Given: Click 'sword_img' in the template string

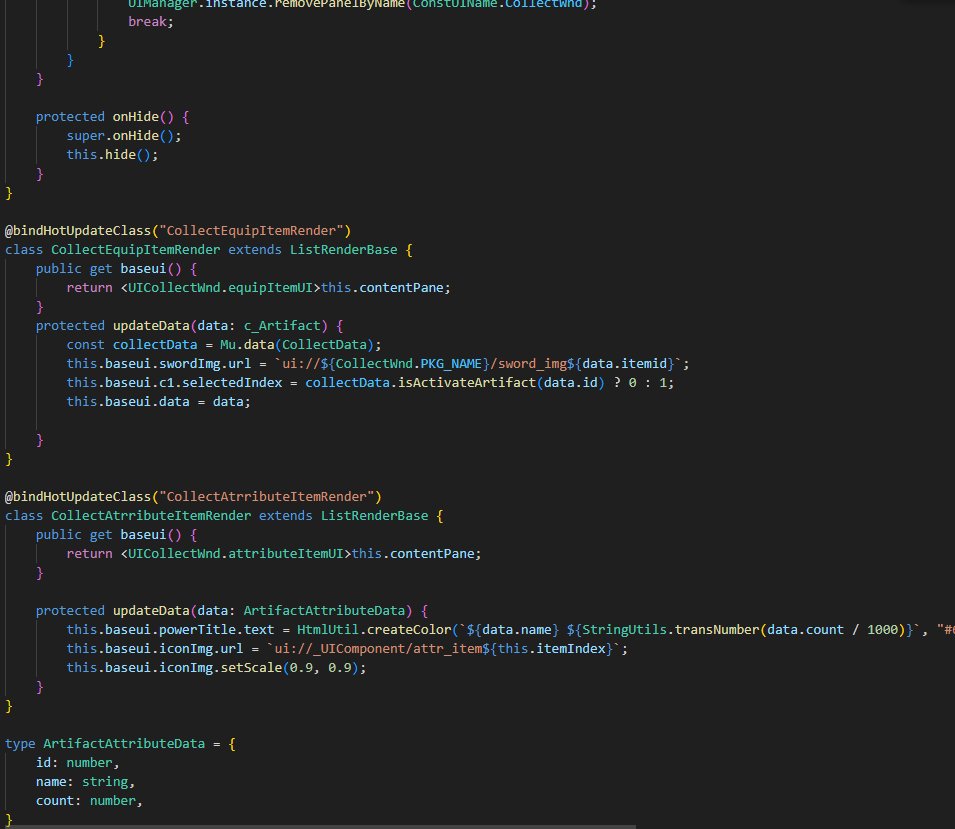Looking at the screenshot, I should tap(532, 363).
